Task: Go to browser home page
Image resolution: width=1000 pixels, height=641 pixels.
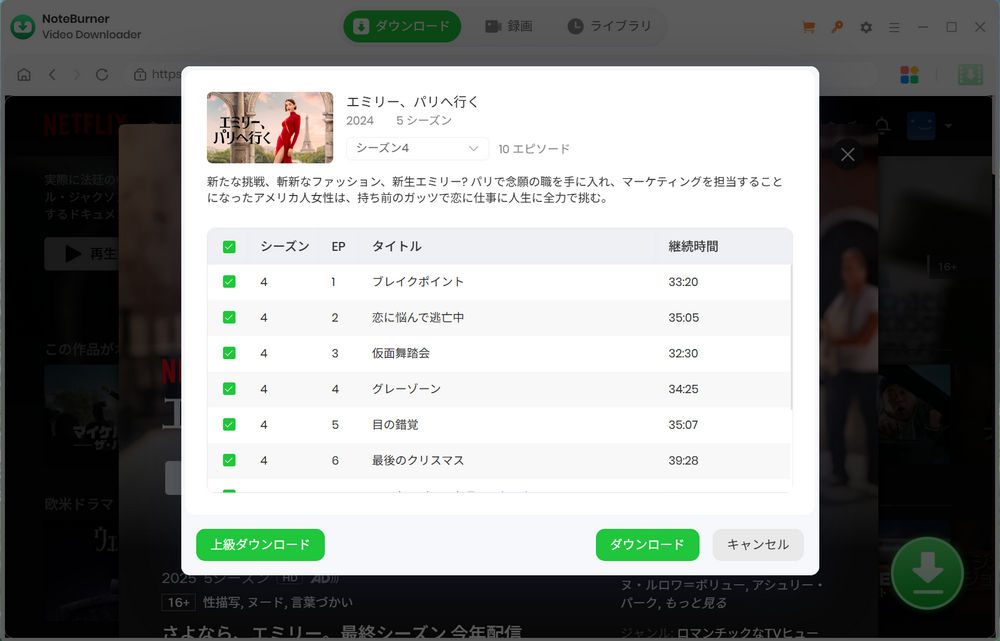Action: pyautogui.click(x=24, y=75)
